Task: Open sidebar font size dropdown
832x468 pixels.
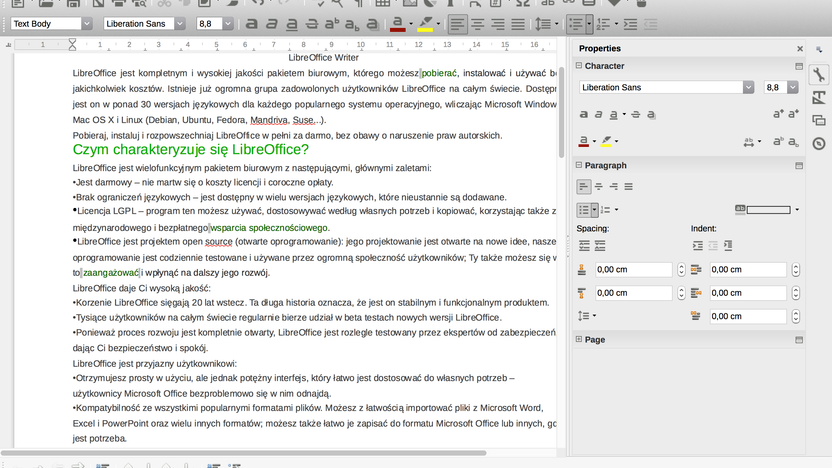Action: [x=792, y=88]
